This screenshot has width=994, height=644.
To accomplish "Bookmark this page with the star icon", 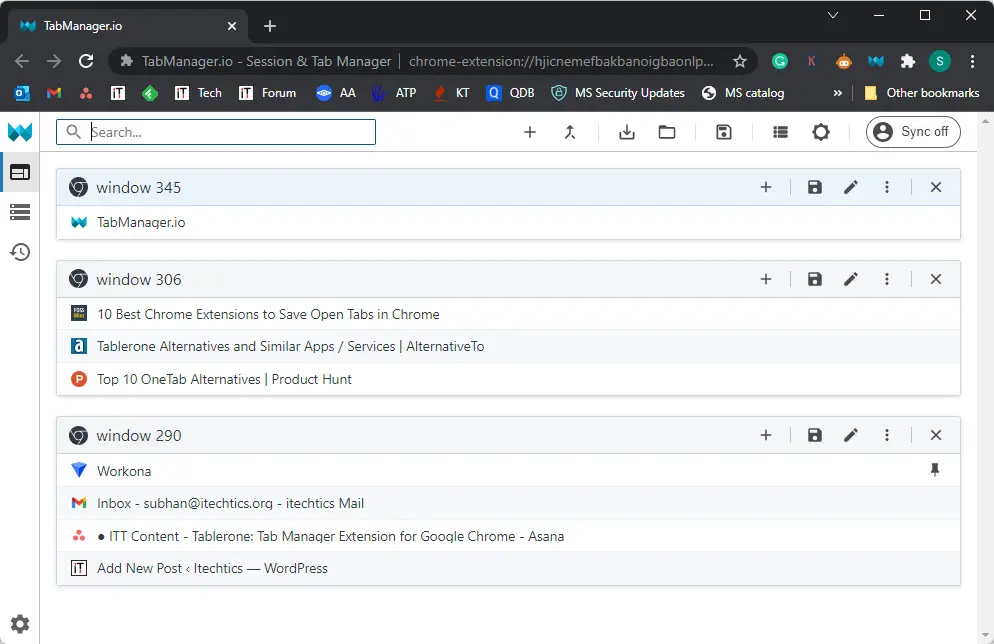I will pyautogui.click(x=739, y=61).
